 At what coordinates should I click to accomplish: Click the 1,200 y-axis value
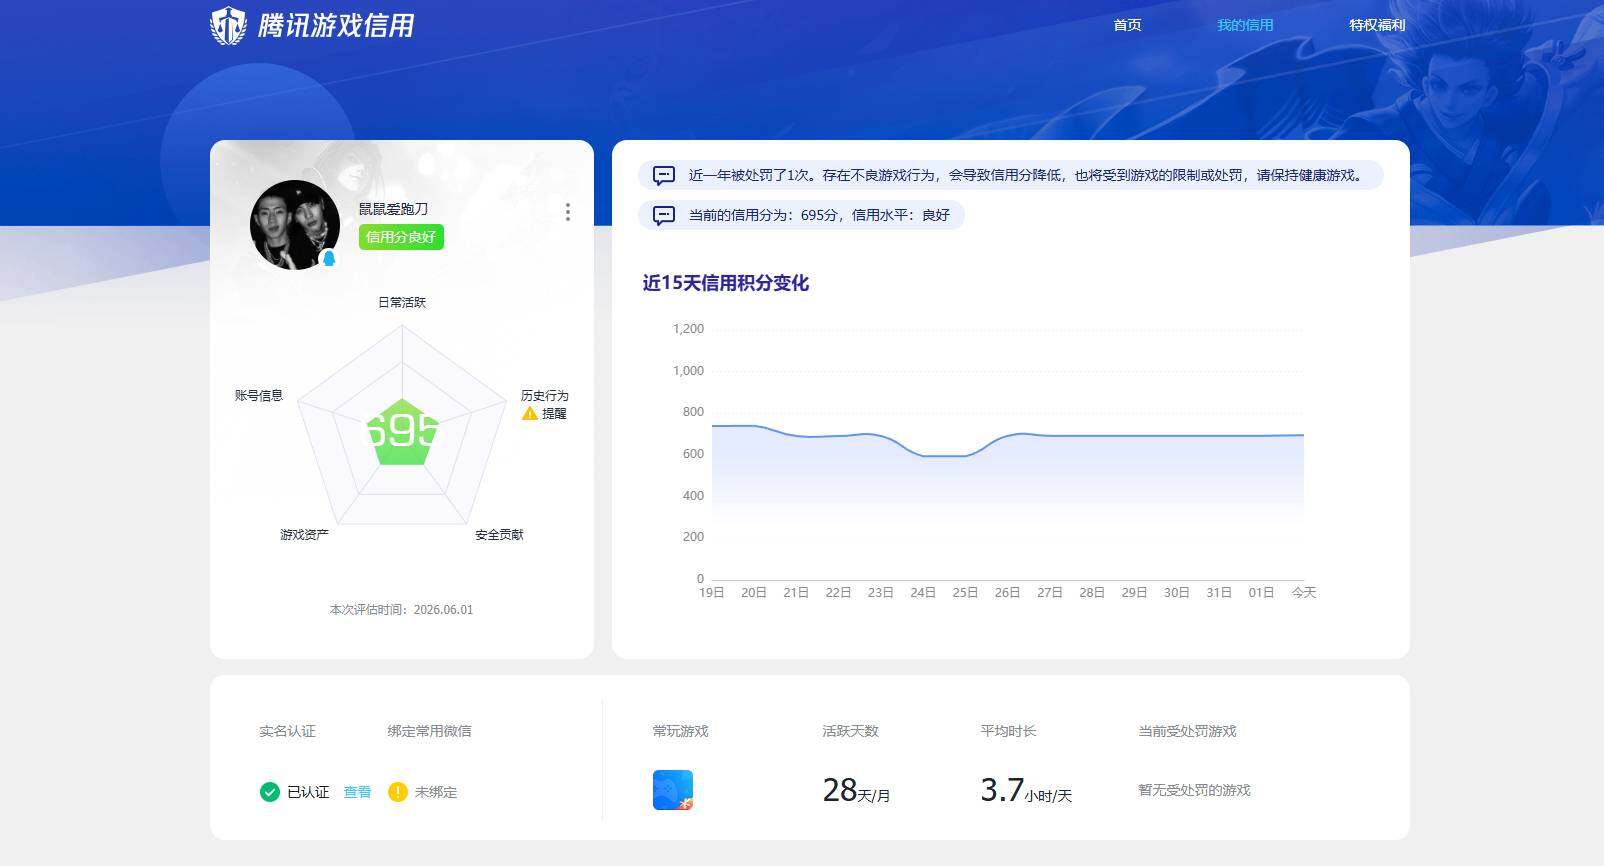click(688, 329)
